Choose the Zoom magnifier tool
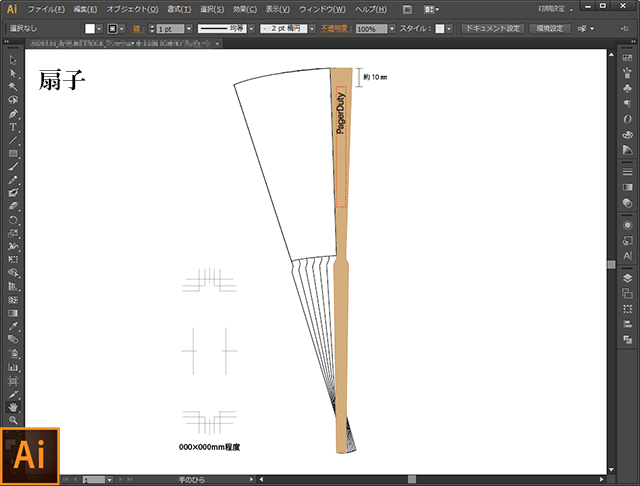The height and width of the screenshot is (486, 640). coord(13,420)
